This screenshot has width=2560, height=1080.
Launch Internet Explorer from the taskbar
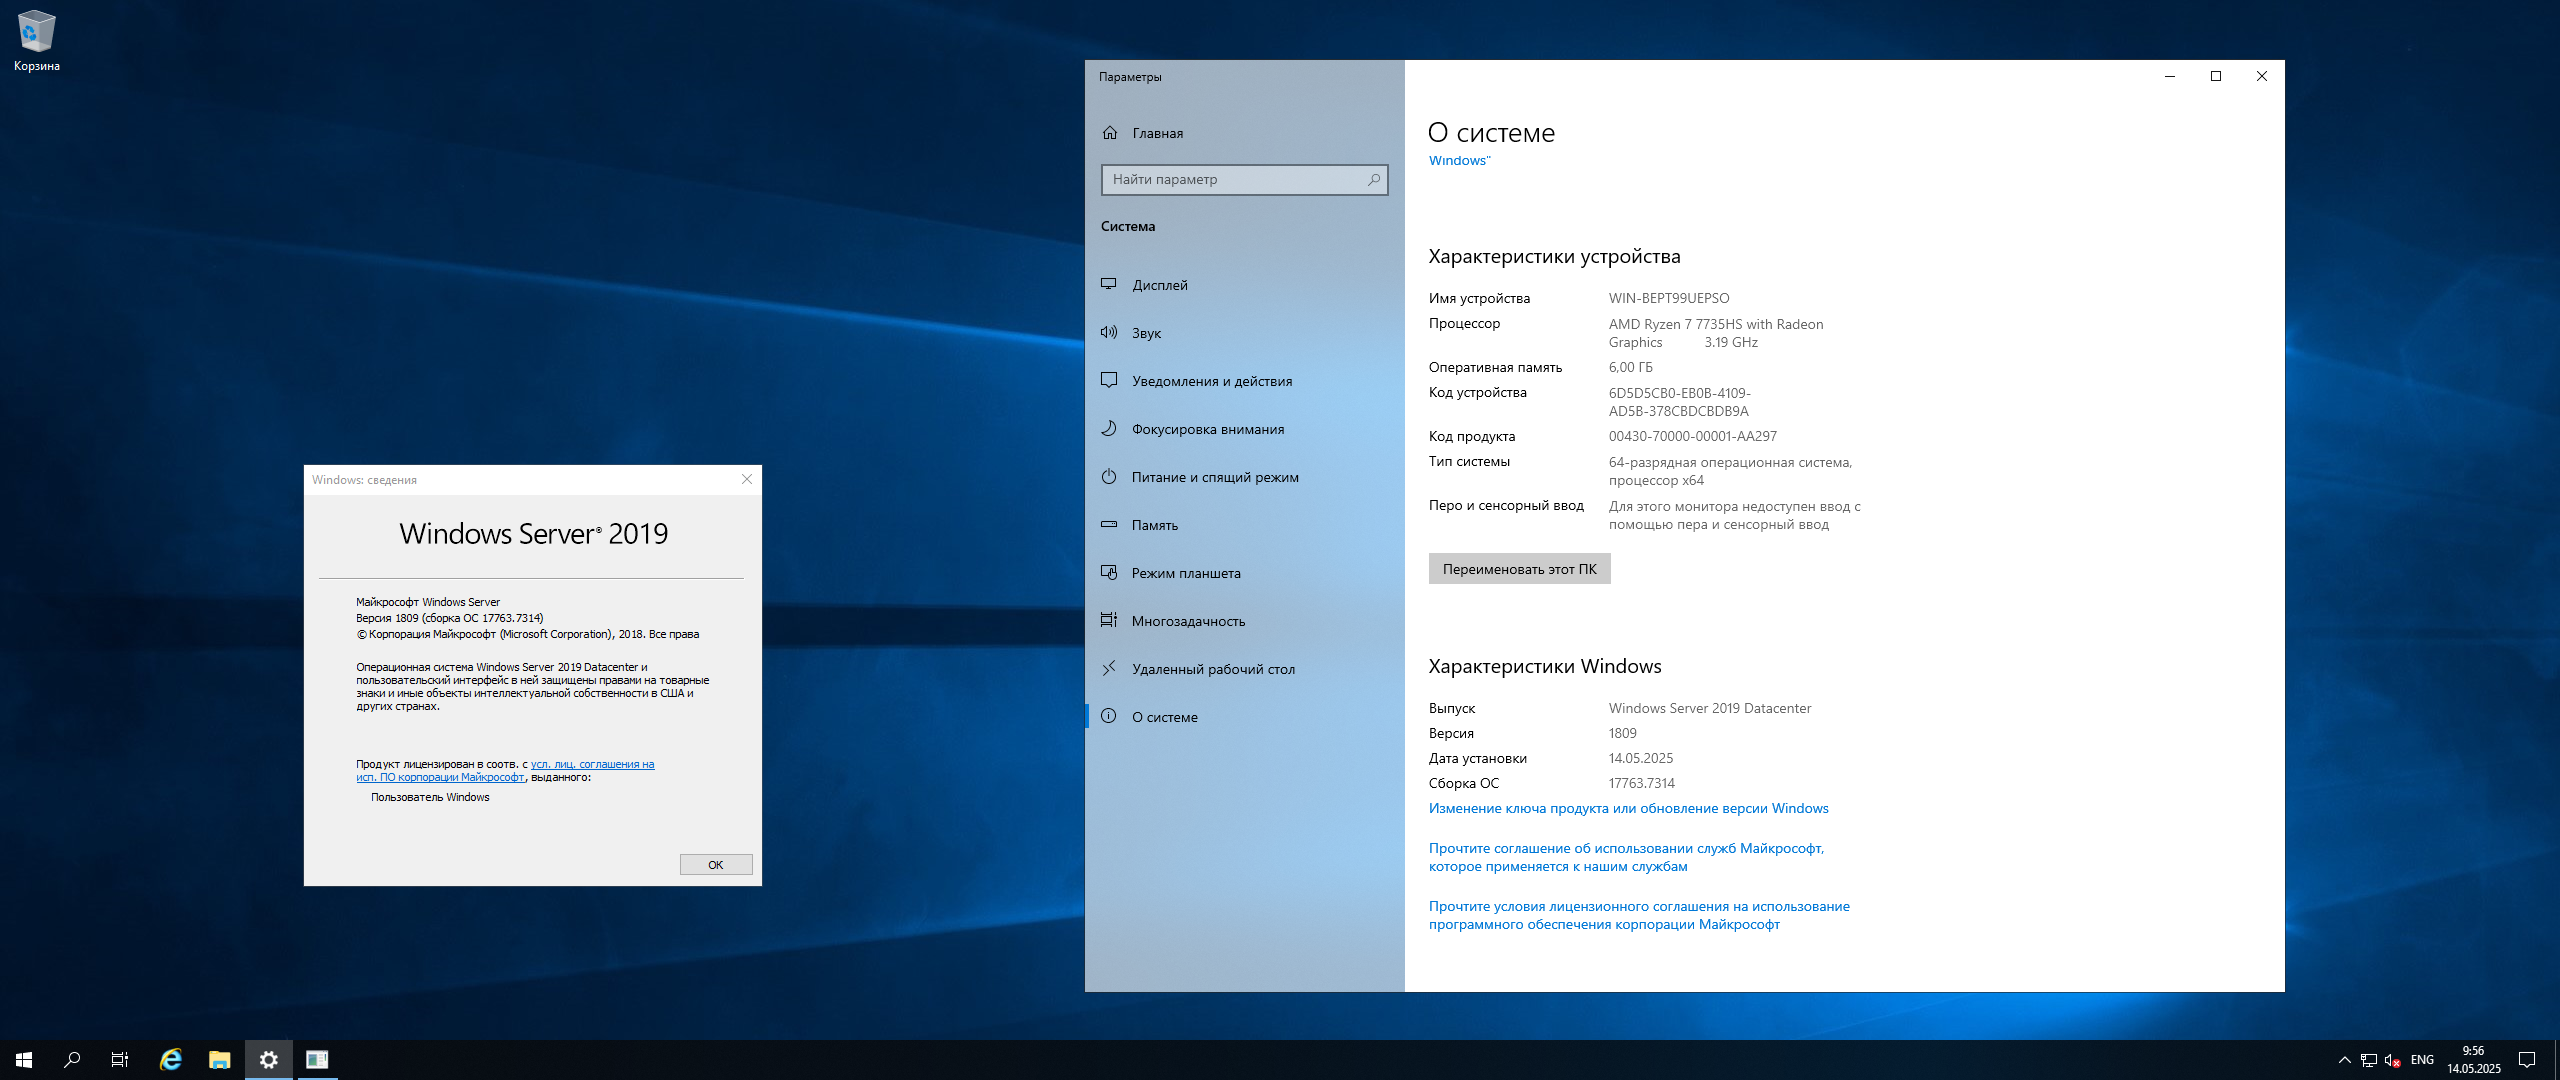coord(171,1060)
